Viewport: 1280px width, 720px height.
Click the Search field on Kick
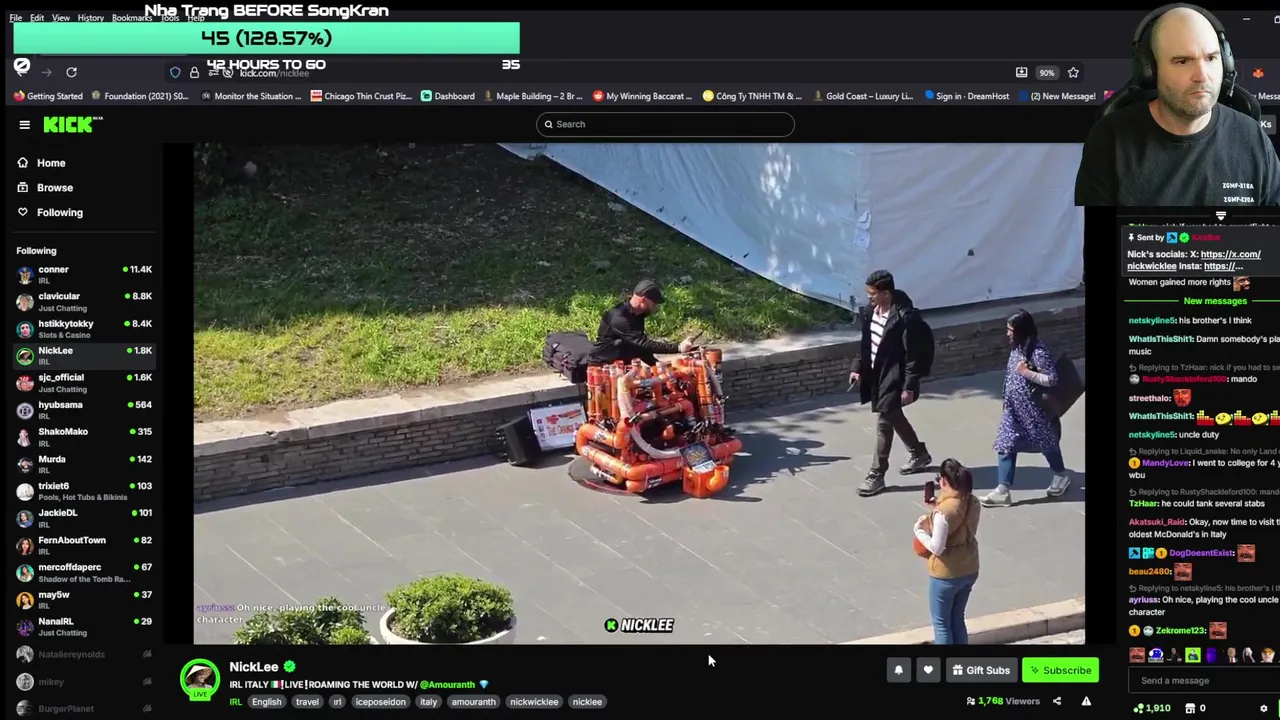click(x=665, y=124)
